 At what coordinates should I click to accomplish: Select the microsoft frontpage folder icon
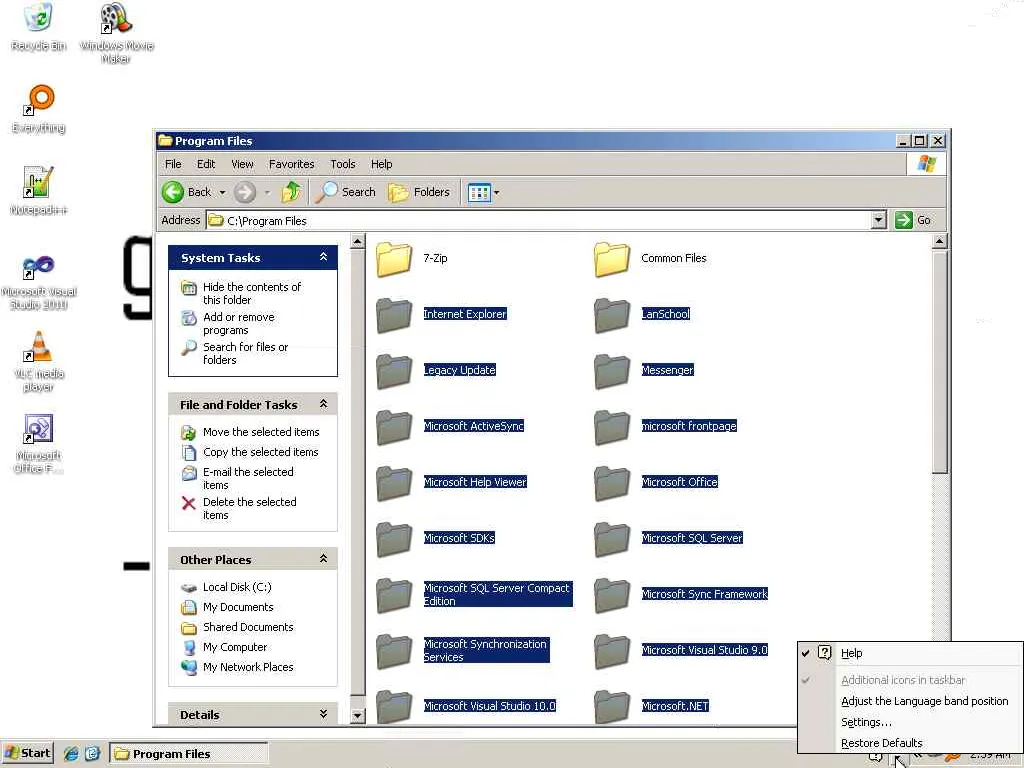point(612,428)
